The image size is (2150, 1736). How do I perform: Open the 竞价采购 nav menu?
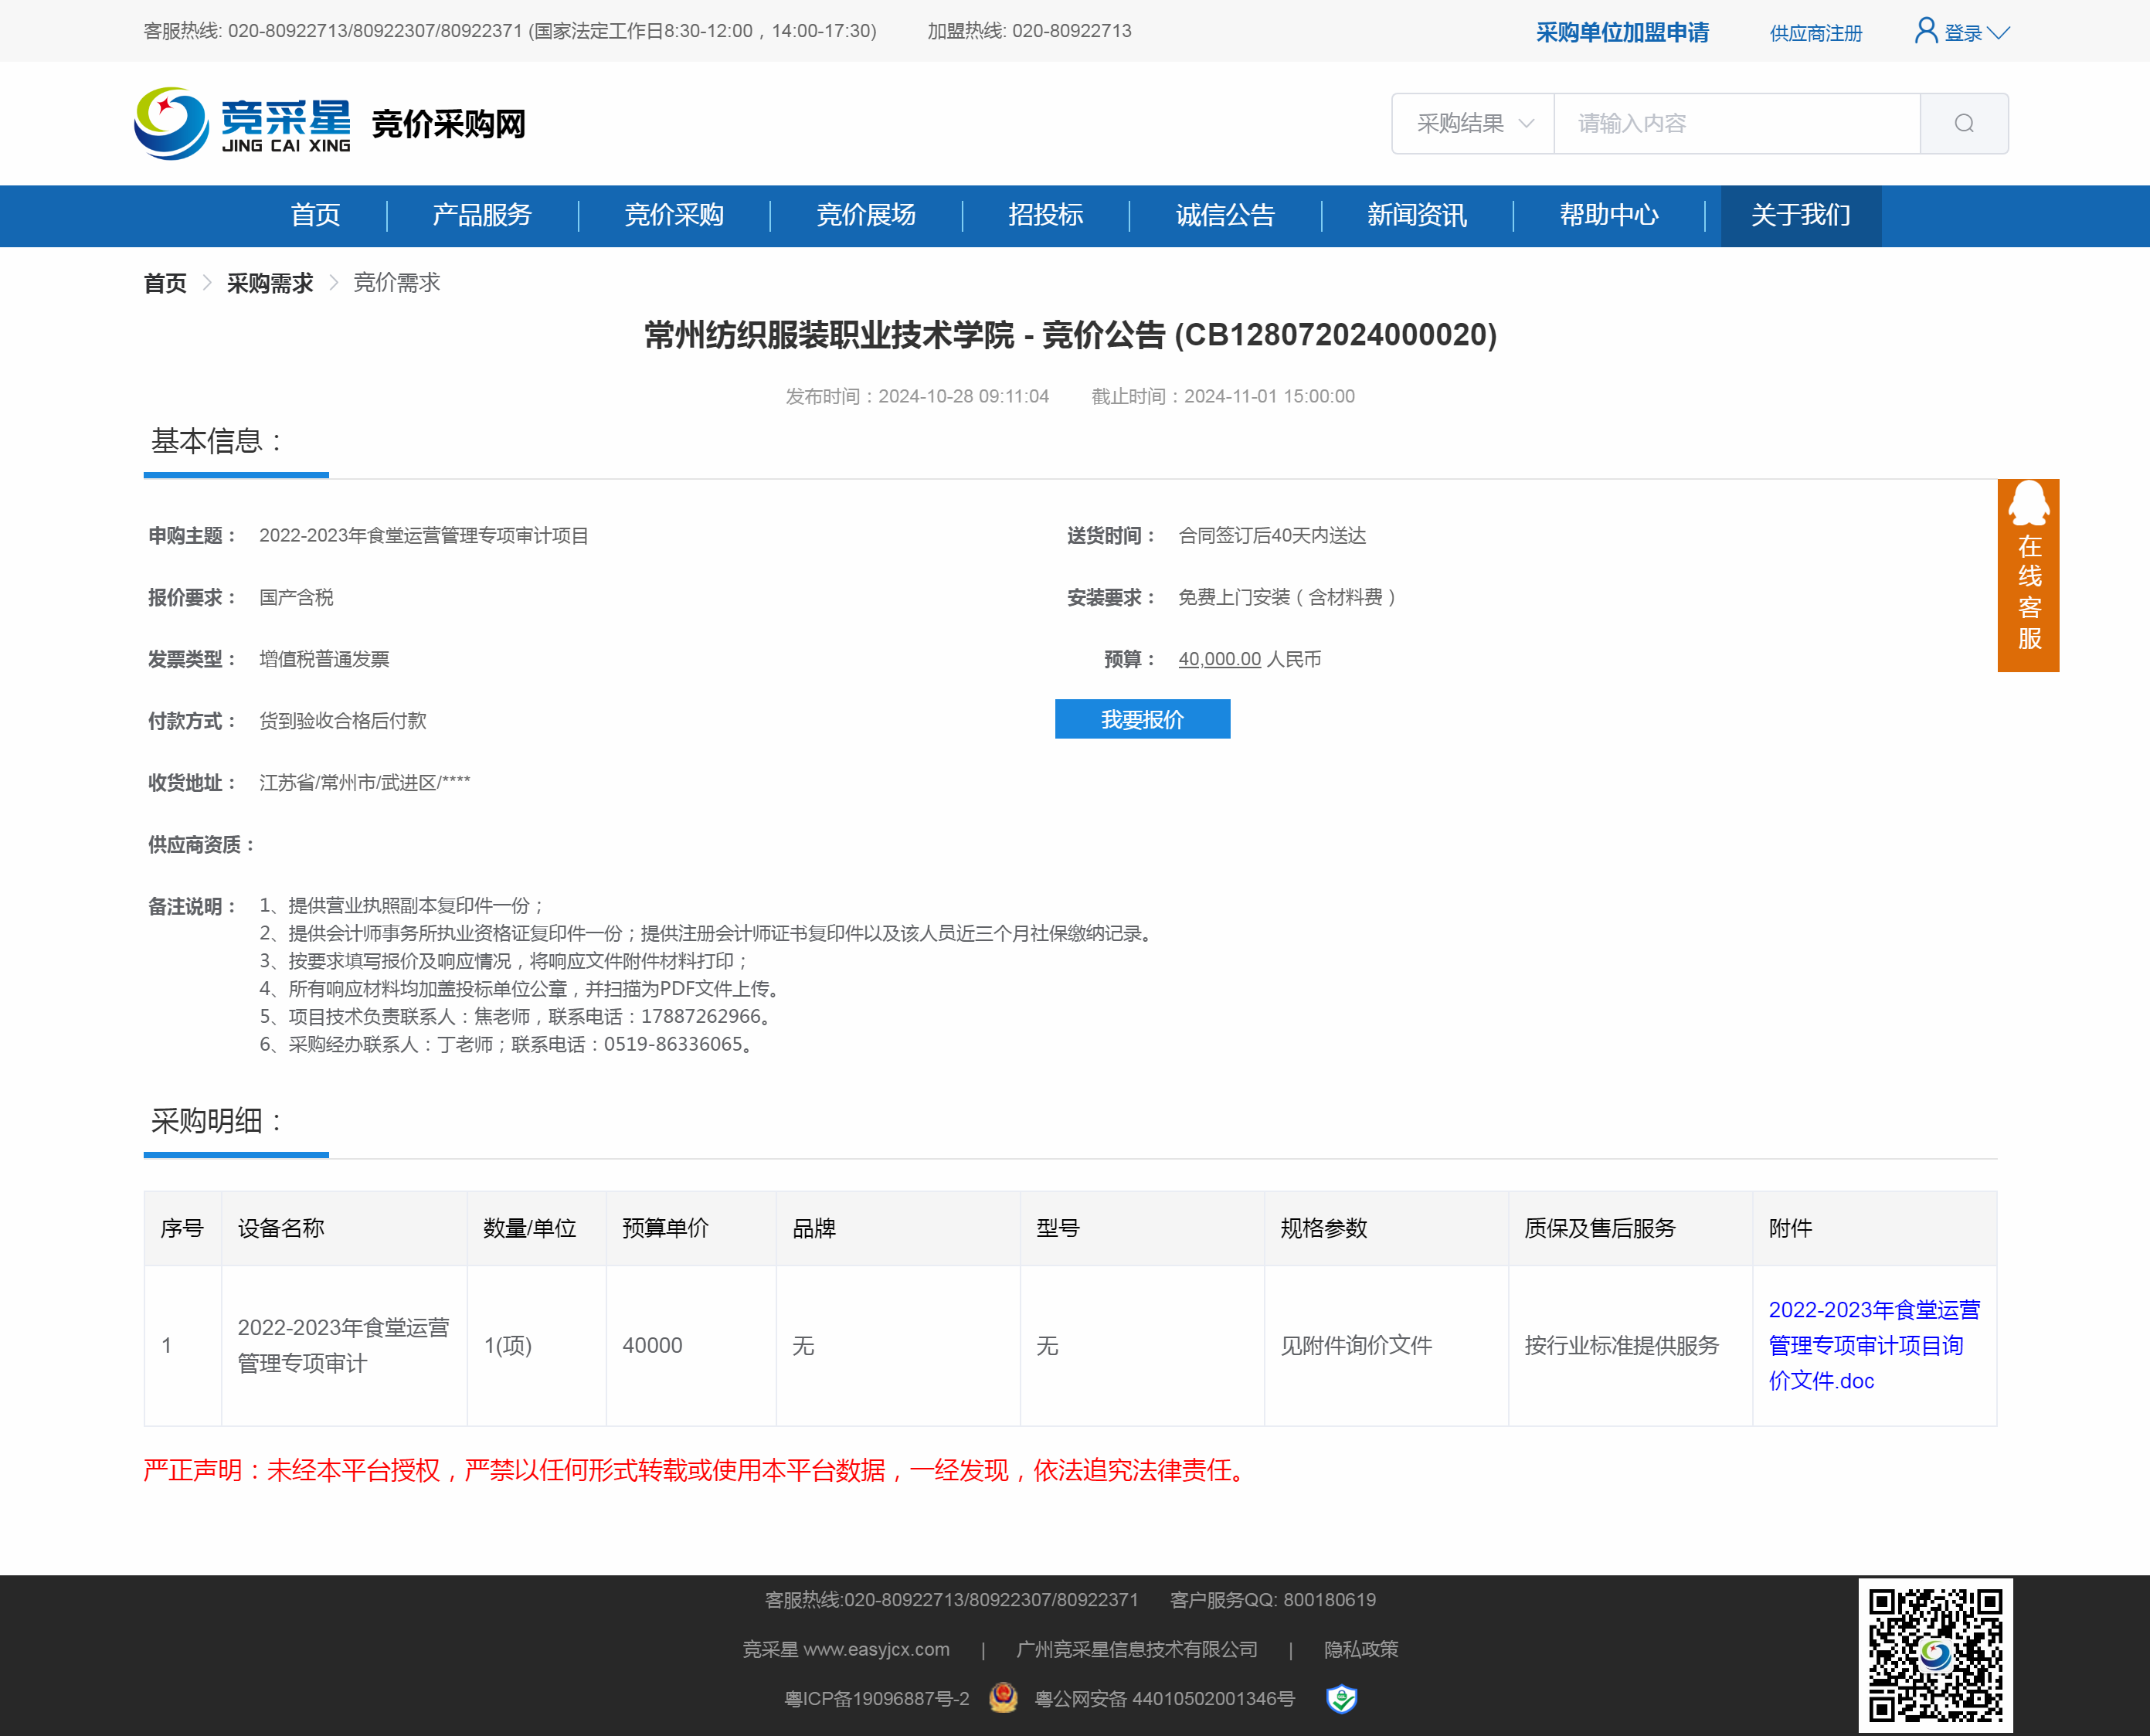674,215
